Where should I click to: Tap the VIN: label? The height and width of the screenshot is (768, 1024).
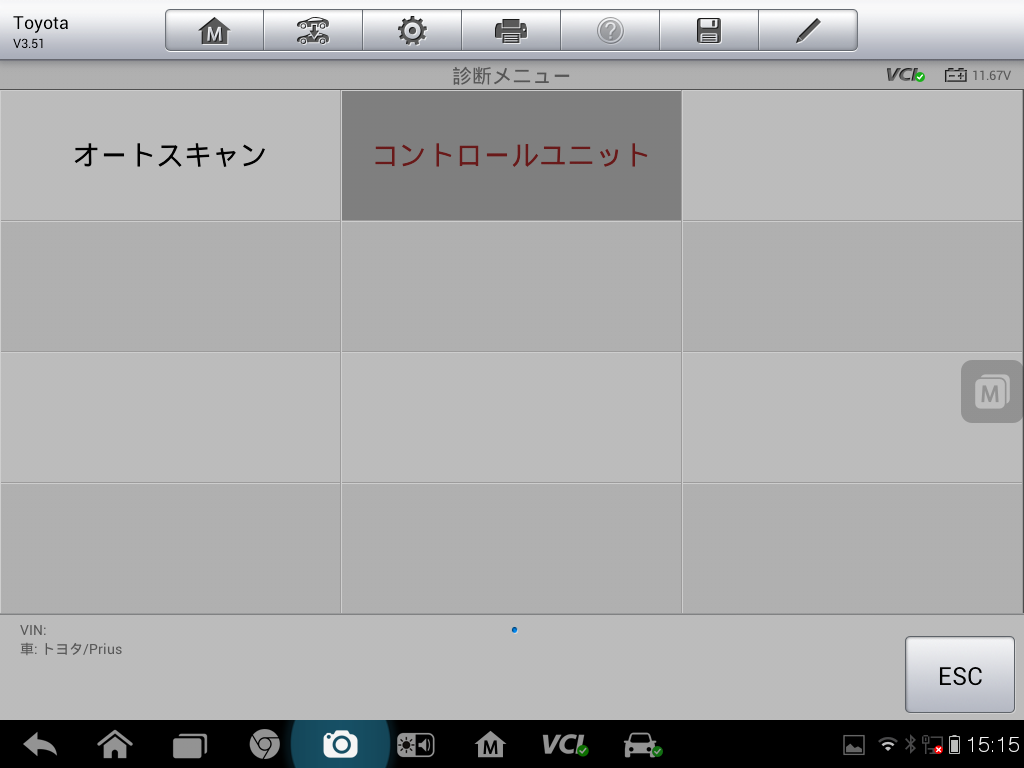(33, 630)
